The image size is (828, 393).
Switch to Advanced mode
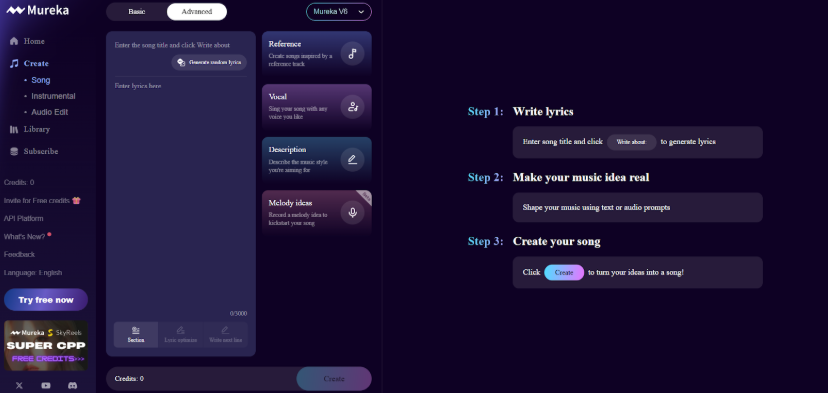pos(197,12)
